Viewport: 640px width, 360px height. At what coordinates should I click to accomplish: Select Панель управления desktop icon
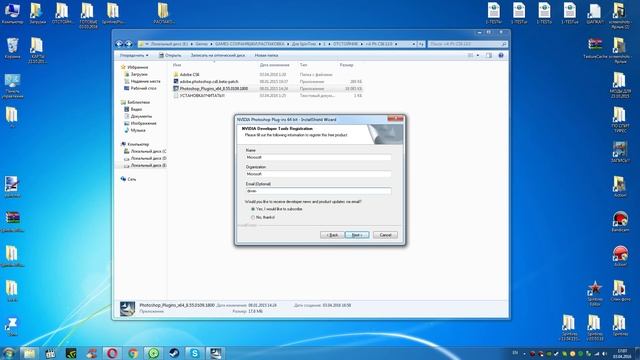[12, 86]
